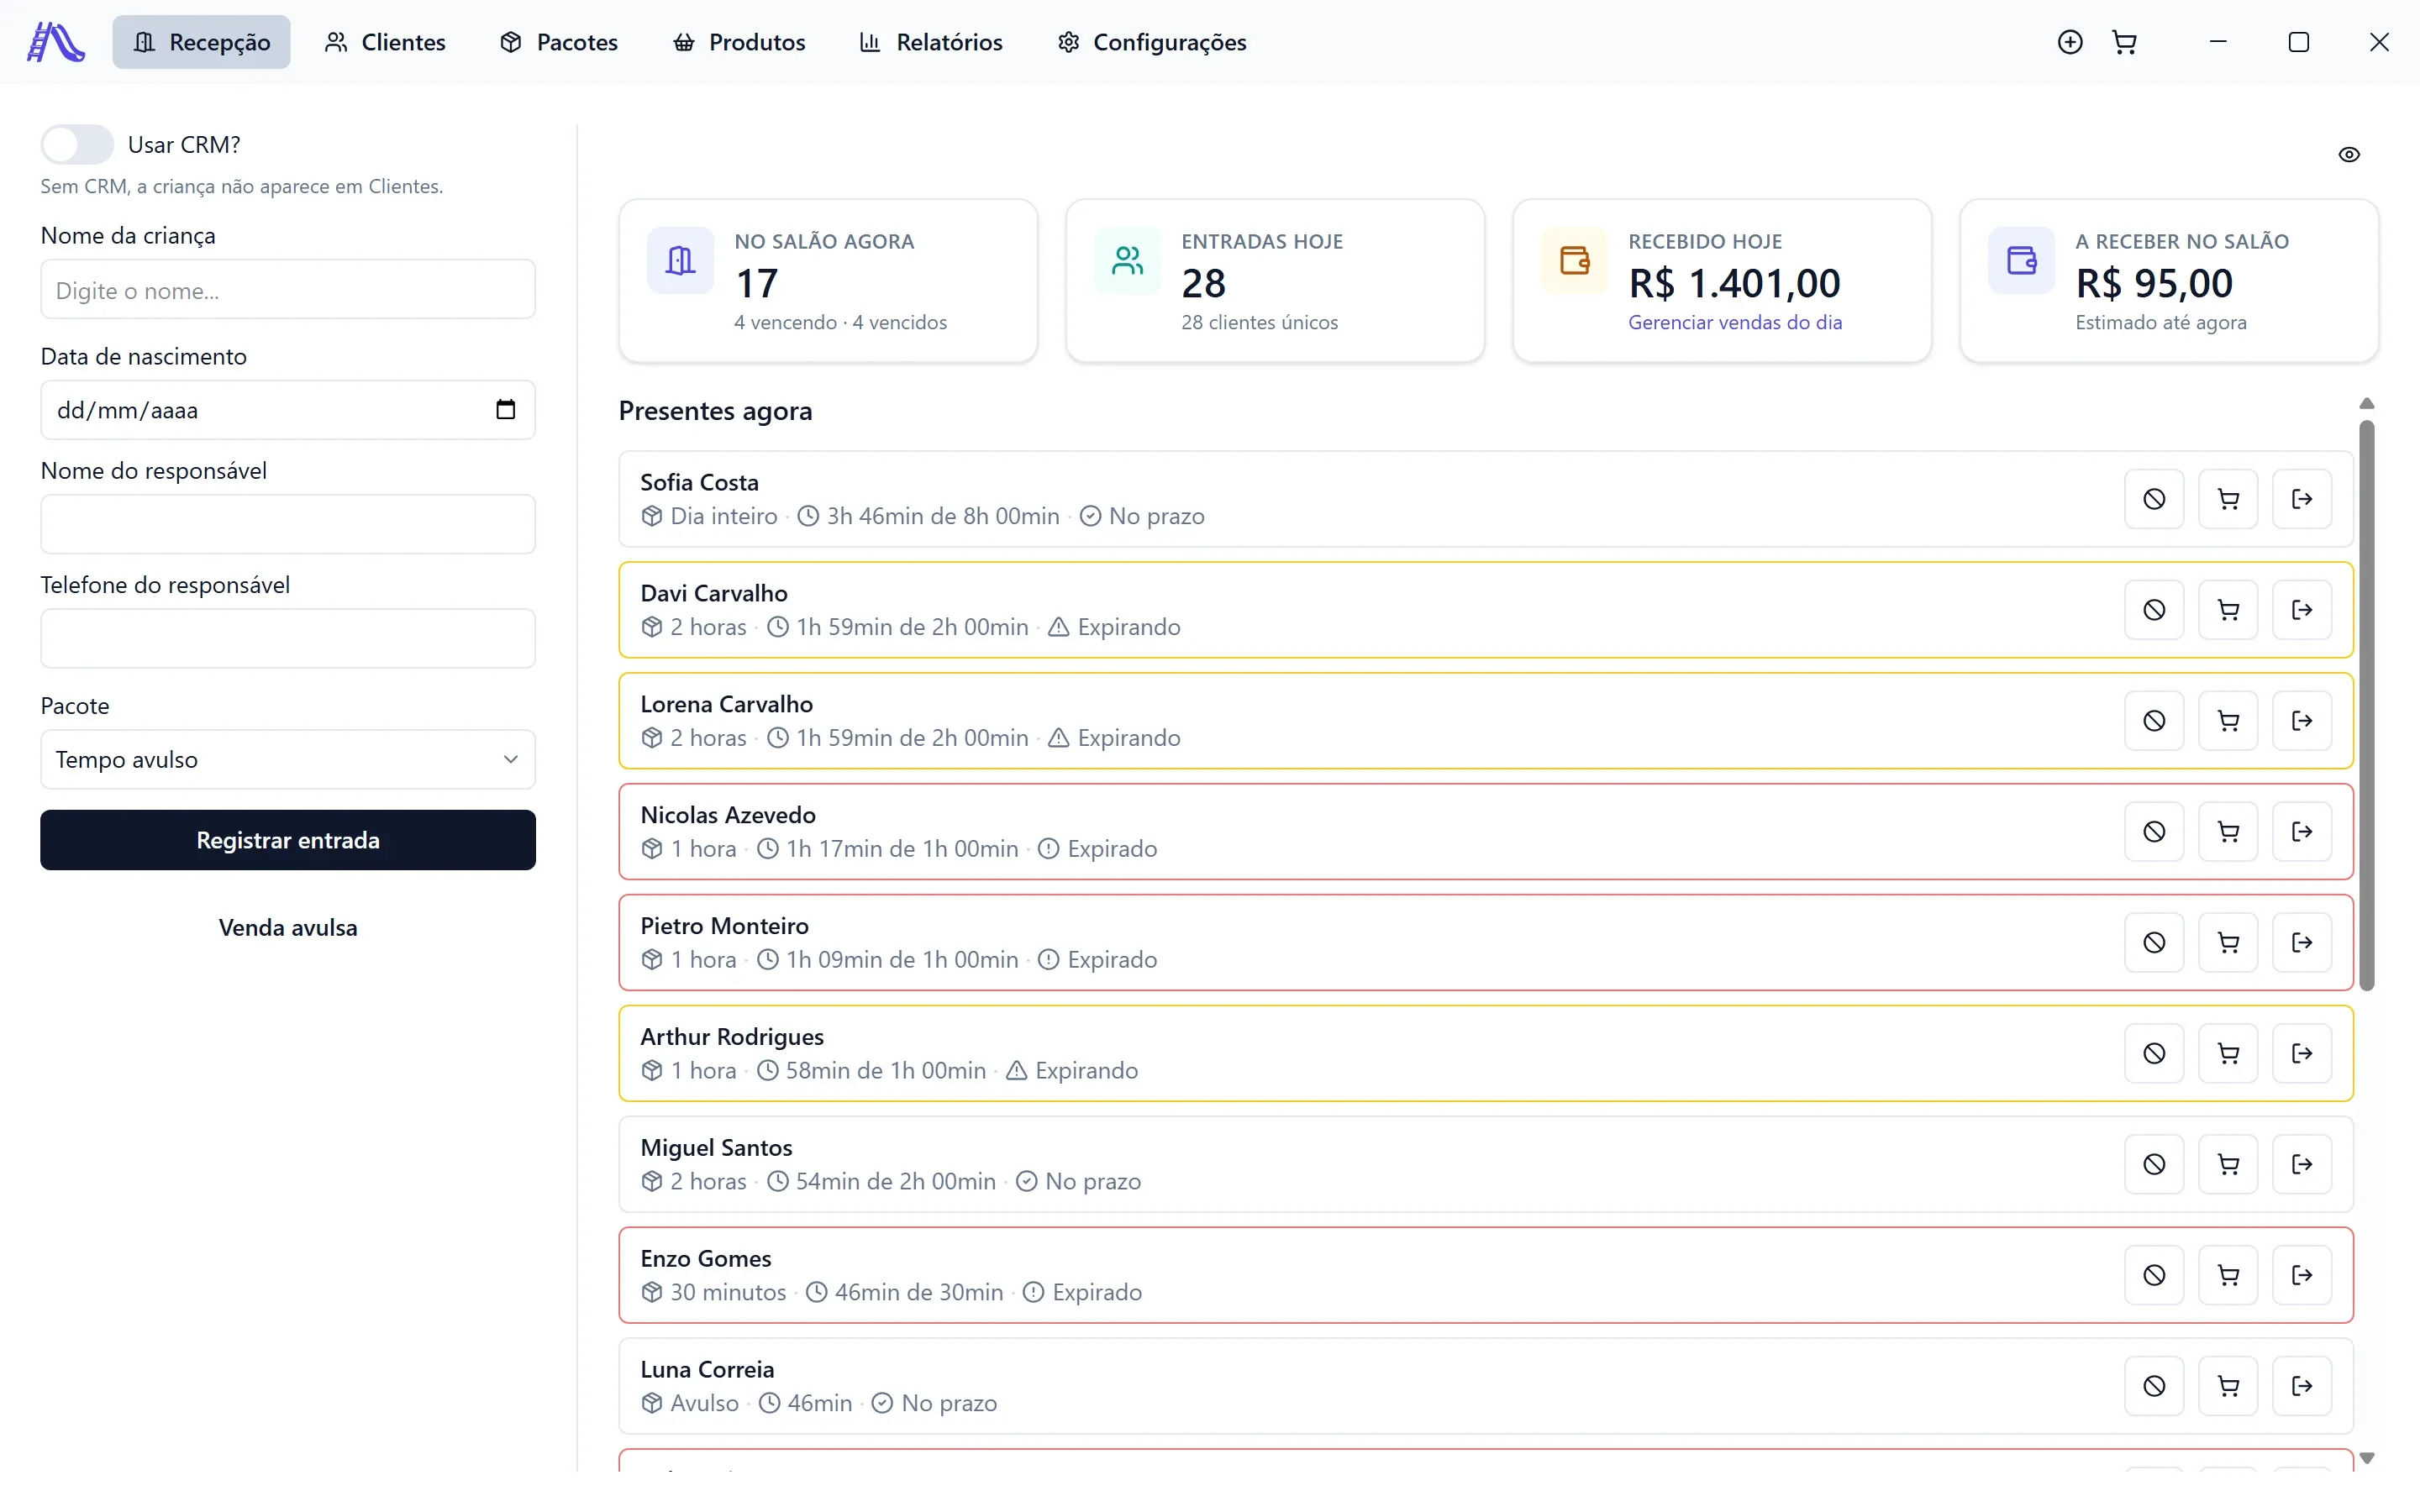Go to the Clientes tab

[385, 42]
